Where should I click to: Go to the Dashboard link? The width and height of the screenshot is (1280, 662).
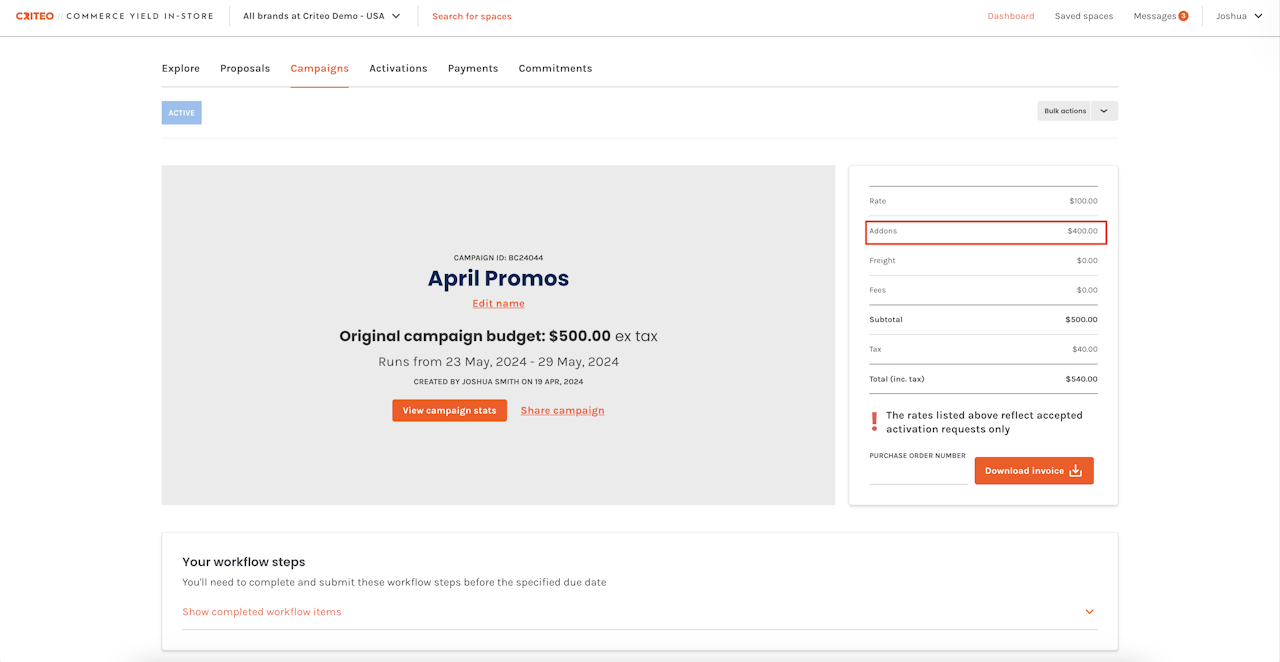[1011, 16]
